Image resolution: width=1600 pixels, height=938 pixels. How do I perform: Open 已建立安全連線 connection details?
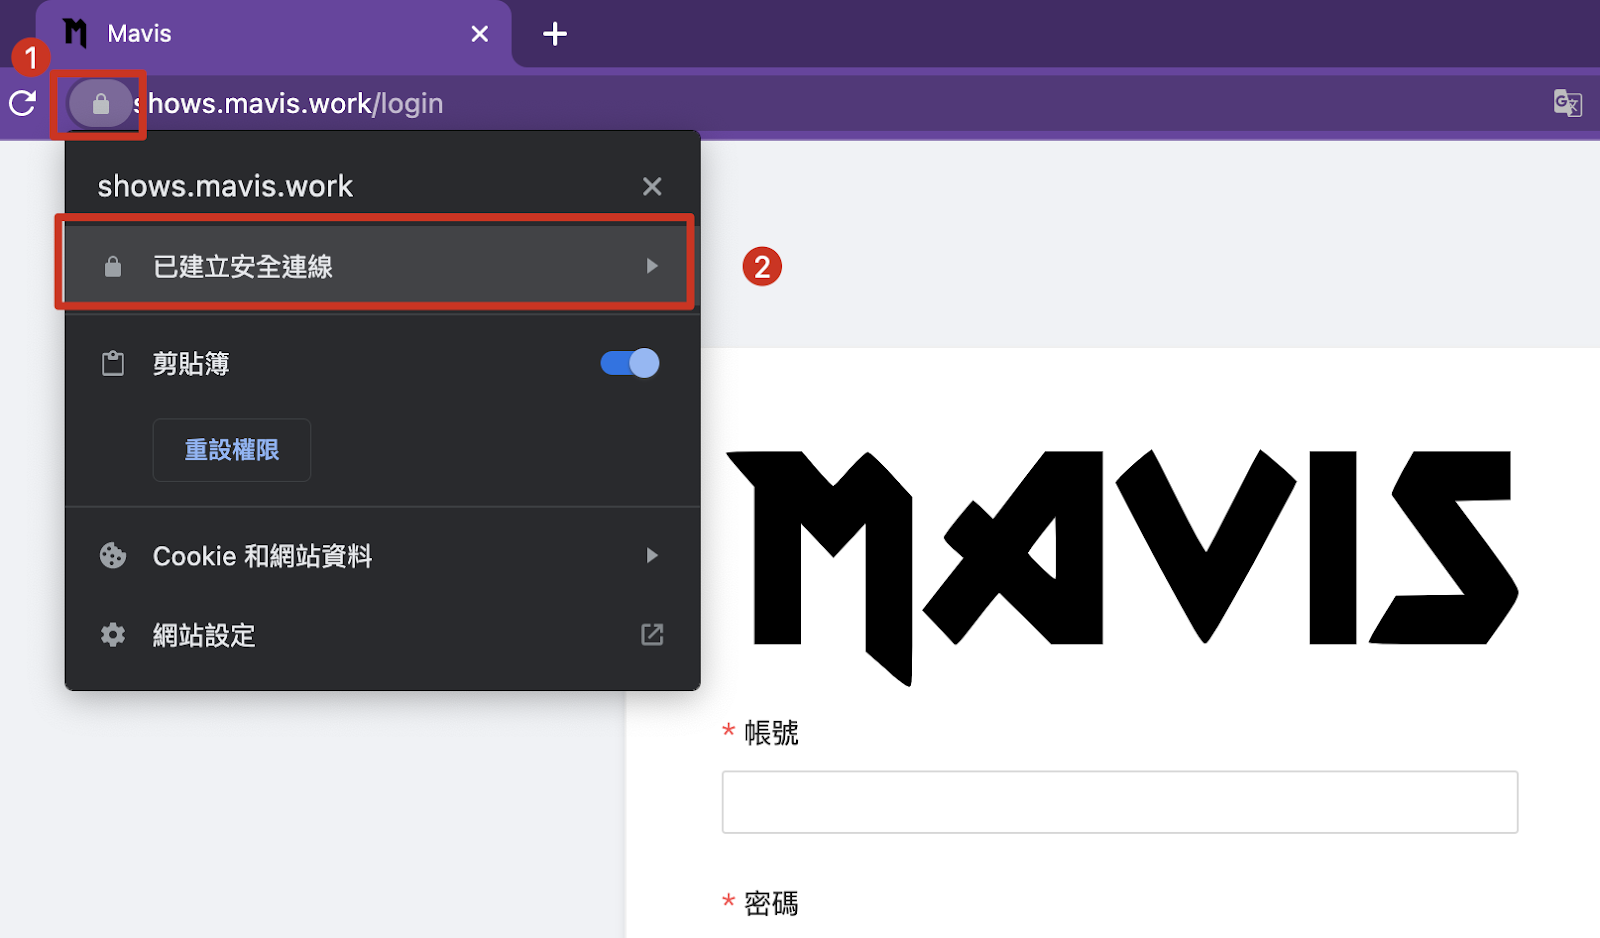pos(382,266)
